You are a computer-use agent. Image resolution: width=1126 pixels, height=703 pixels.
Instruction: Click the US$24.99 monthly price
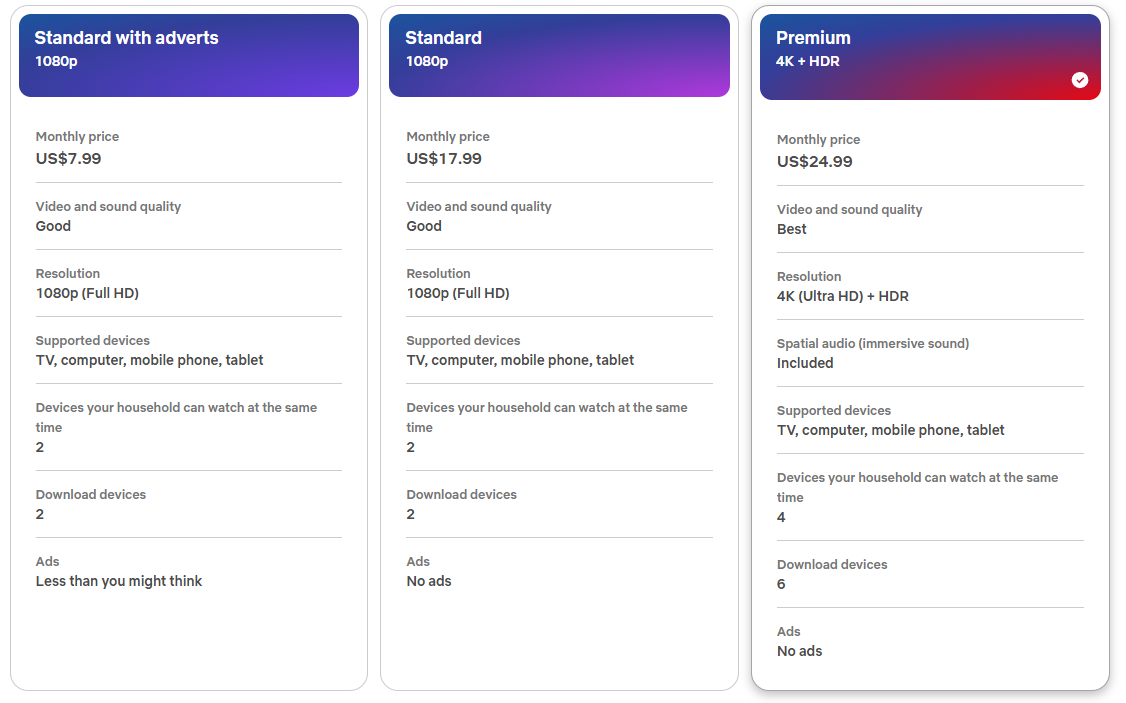pos(815,161)
